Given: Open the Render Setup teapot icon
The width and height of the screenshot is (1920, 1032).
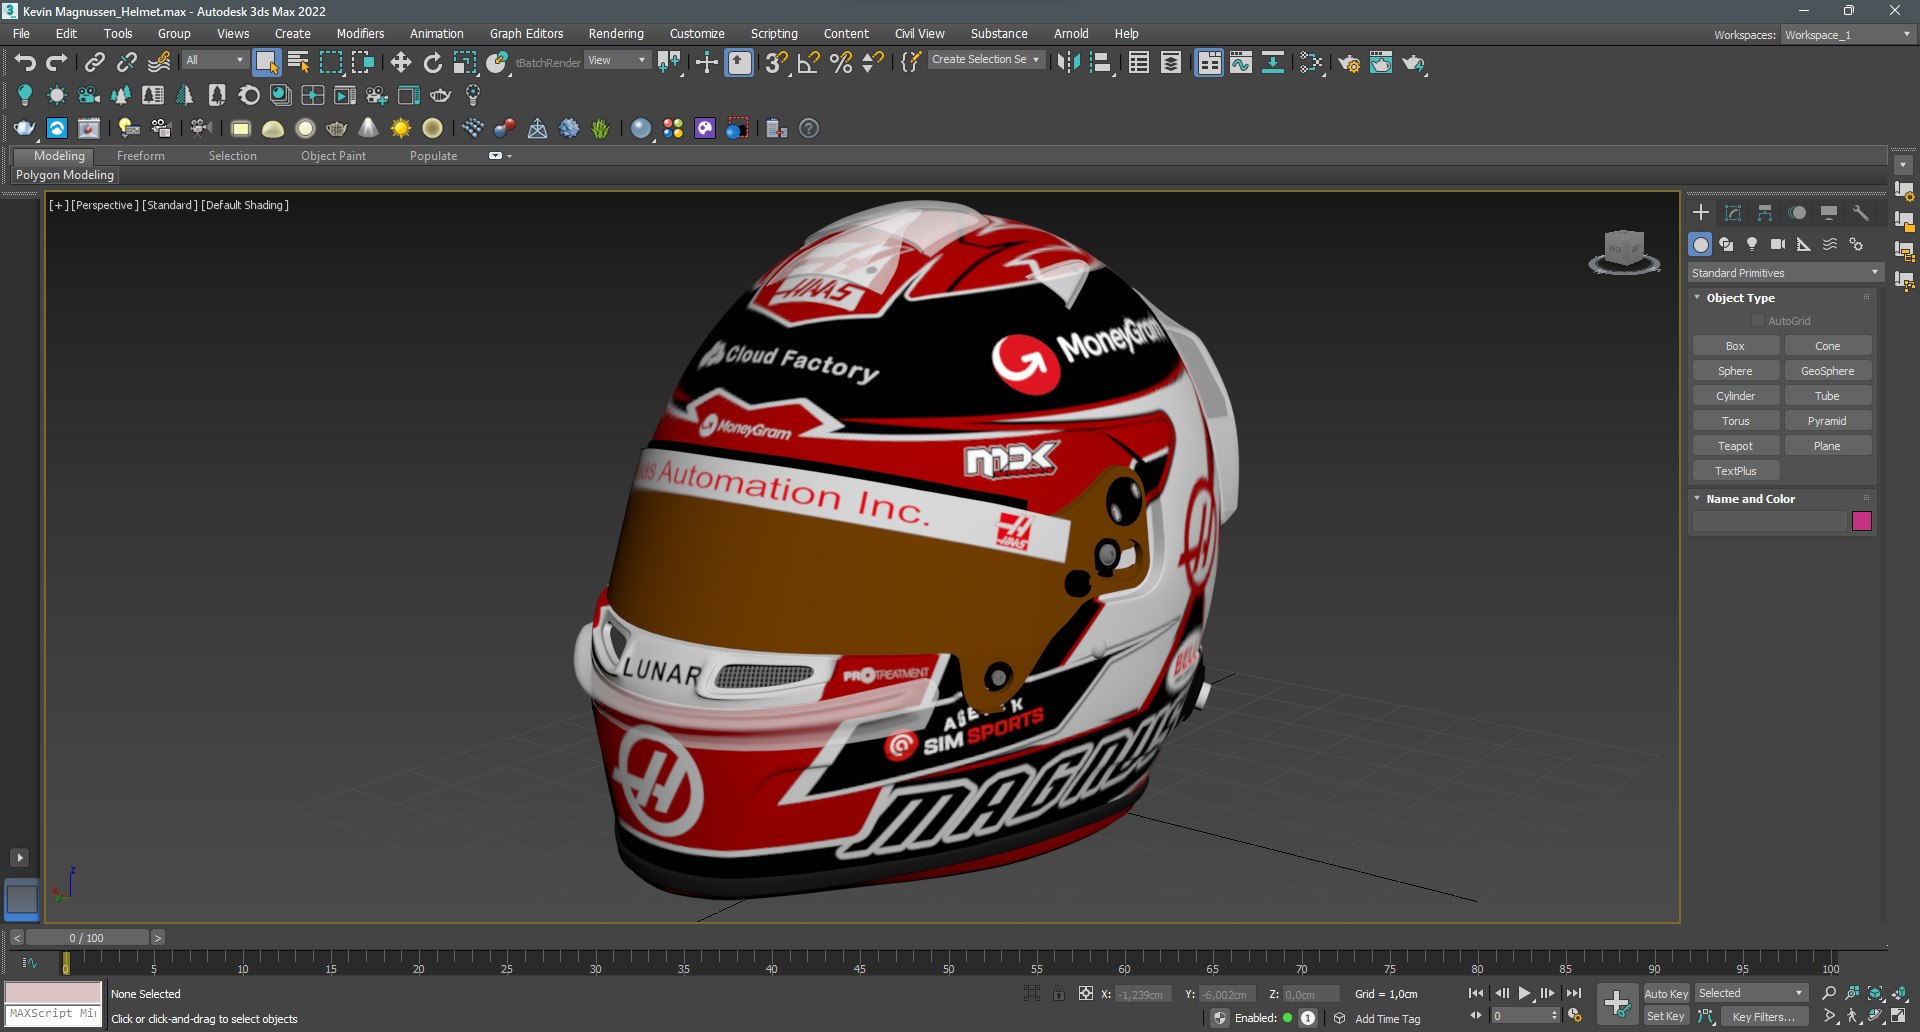Looking at the screenshot, I should tap(1348, 63).
